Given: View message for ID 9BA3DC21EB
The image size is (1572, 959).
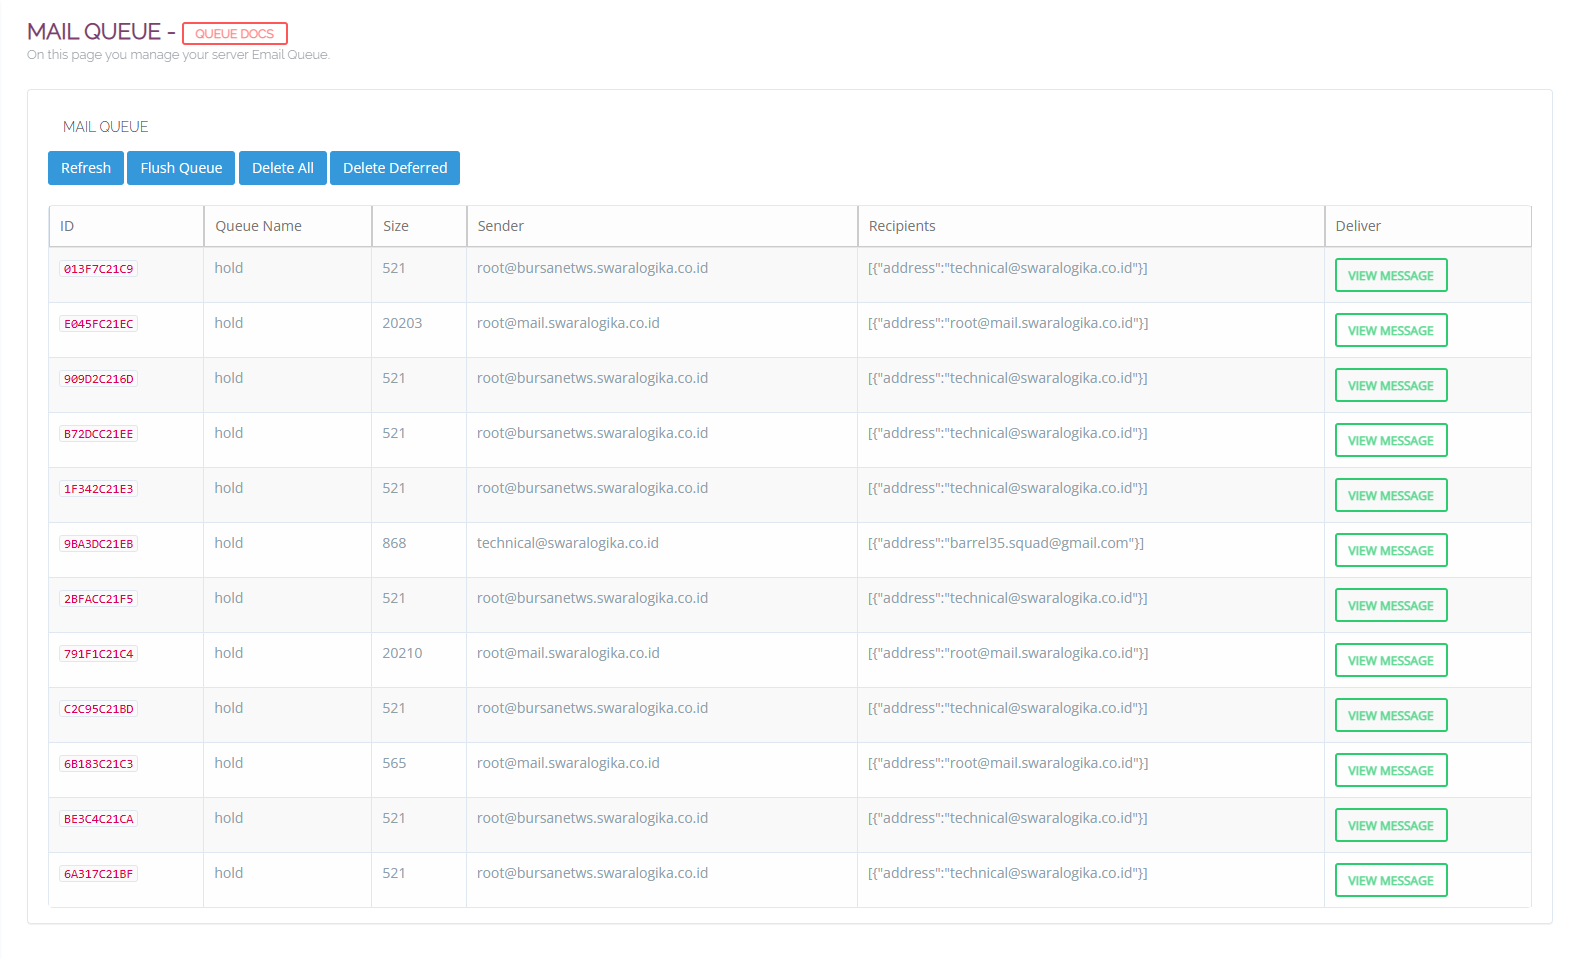Looking at the screenshot, I should coord(1391,550).
